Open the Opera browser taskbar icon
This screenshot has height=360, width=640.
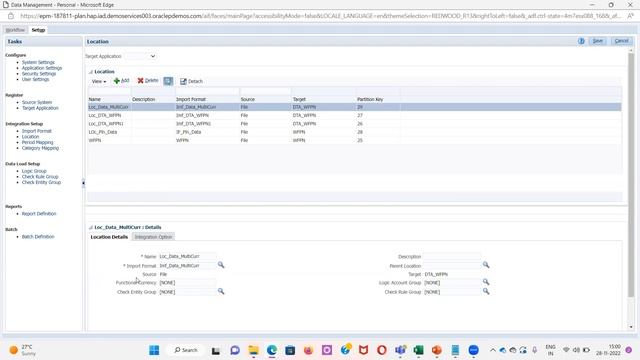pos(382,350)
